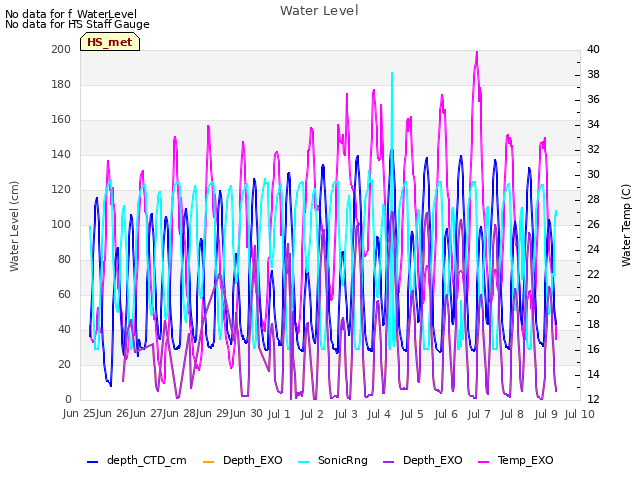Click the Water Temp (C) axis title

click(x=626, y=225)
